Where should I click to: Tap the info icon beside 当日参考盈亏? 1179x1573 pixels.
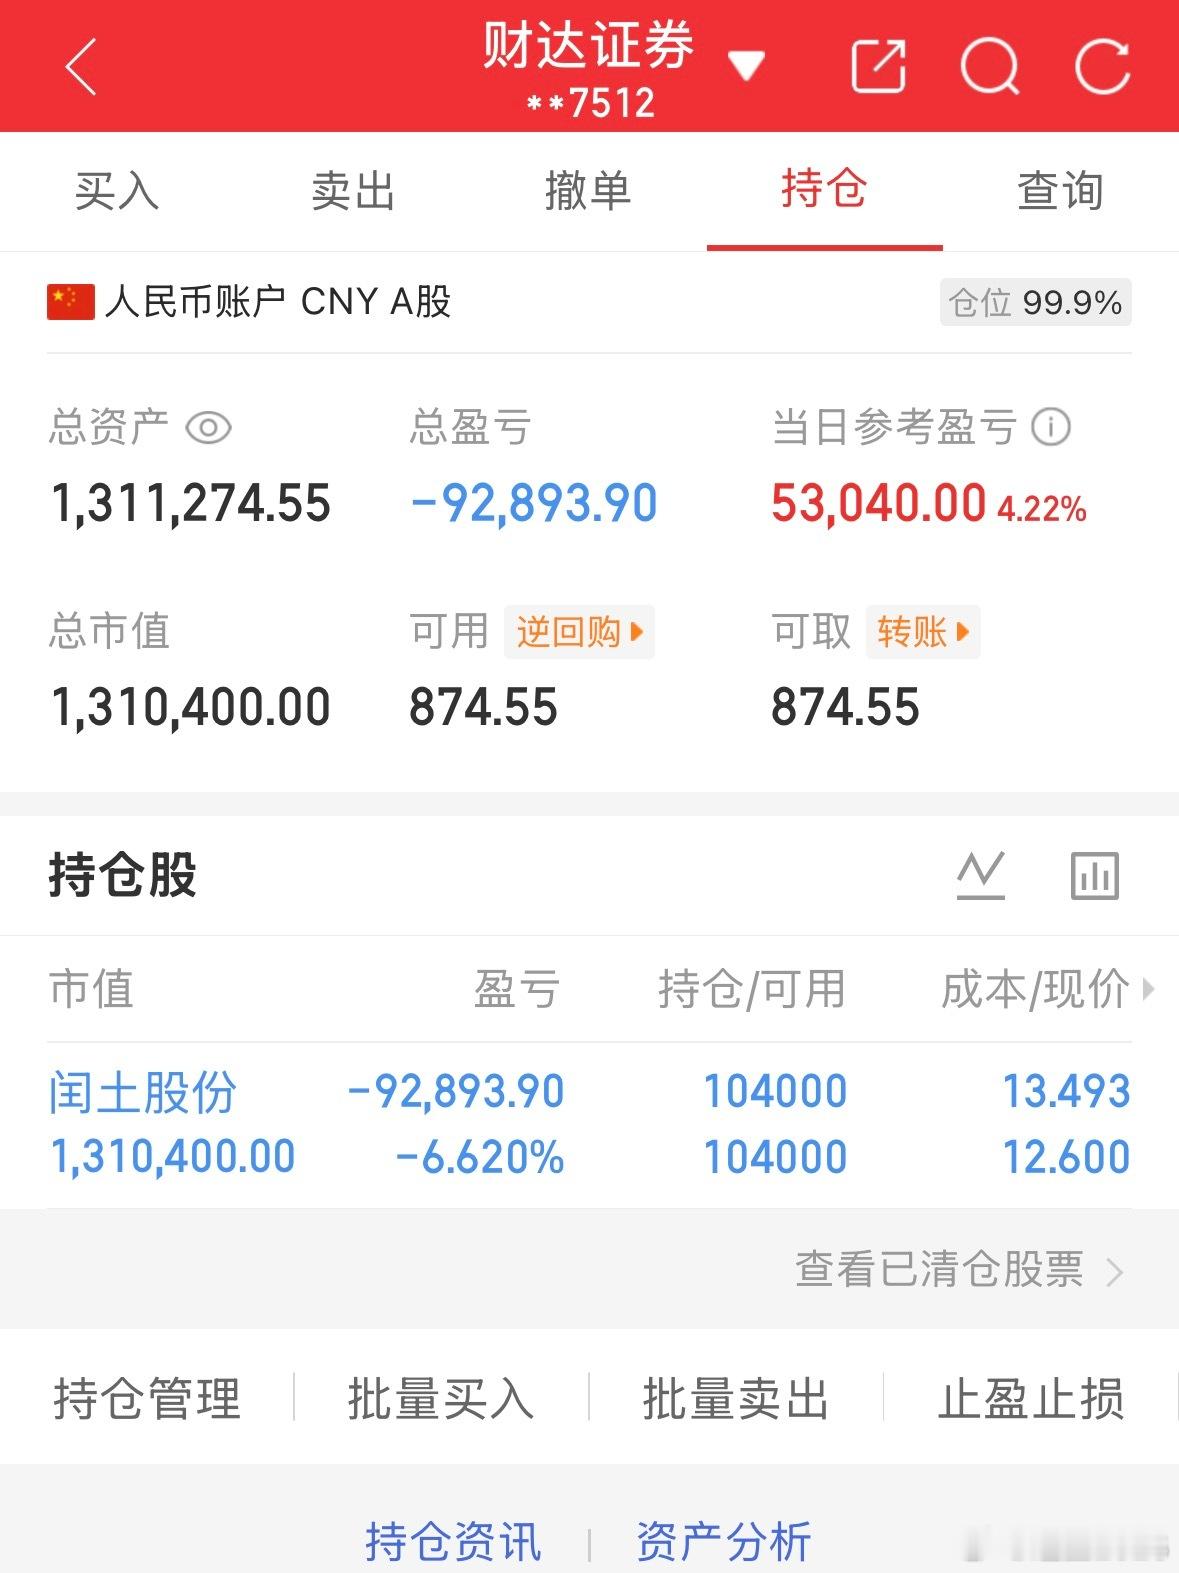pyautogui.click(x=1051, y=427)
